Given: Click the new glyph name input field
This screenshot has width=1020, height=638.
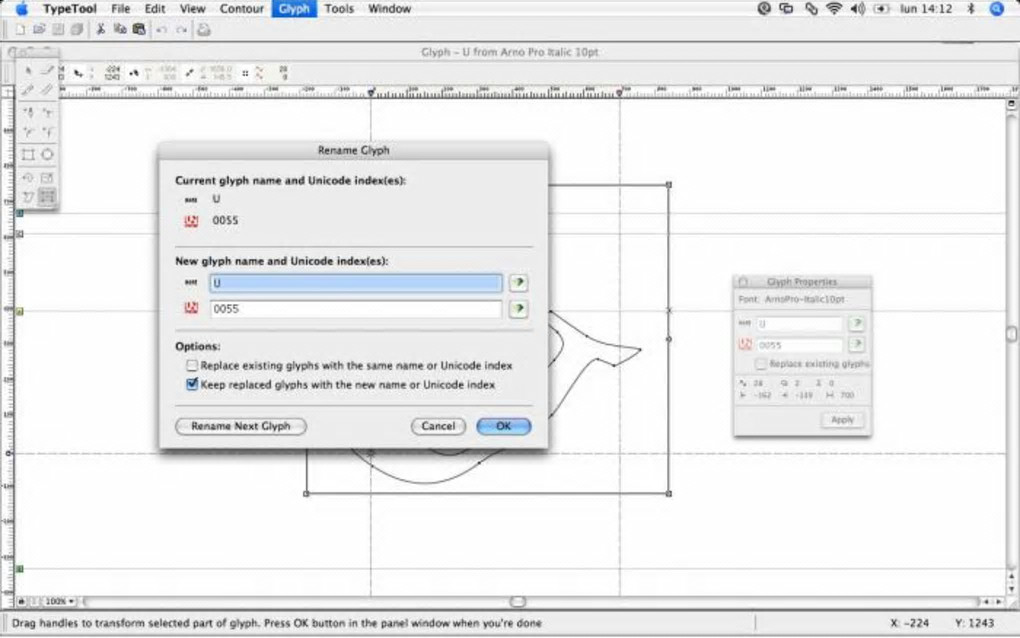Looking at the screenshot, I should point(356,283).
